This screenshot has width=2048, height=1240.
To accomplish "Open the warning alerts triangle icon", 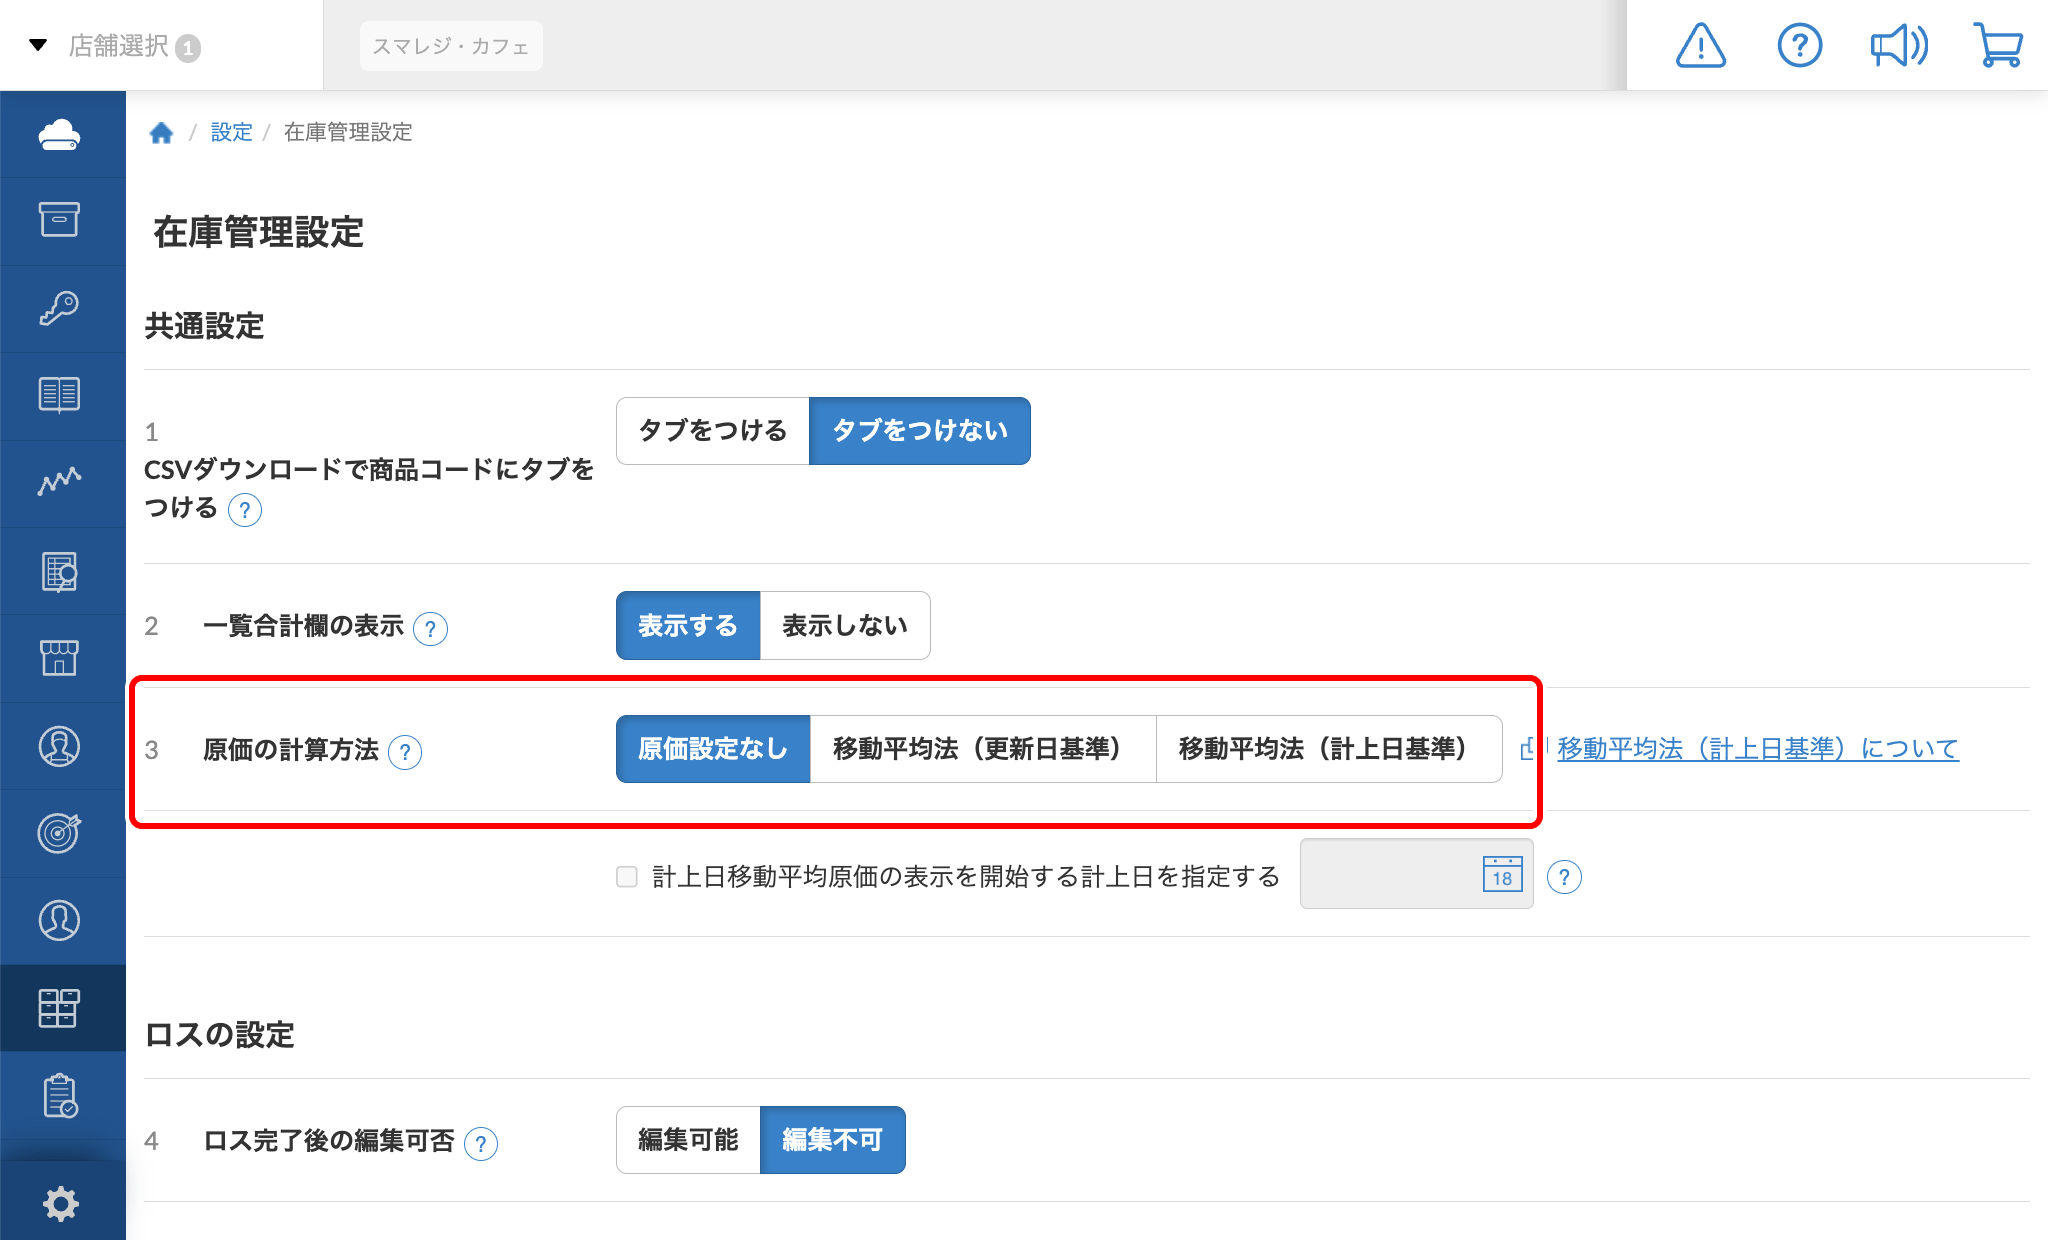I will 1700,46.
